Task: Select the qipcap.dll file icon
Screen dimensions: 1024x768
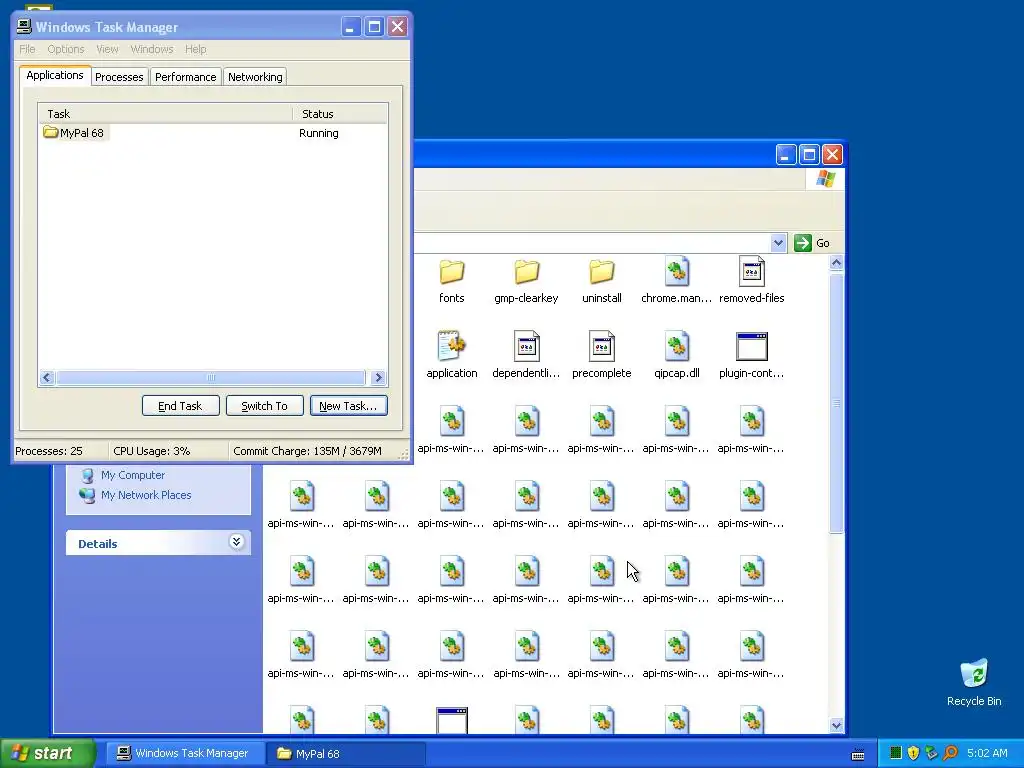Action: (x=677, y=346)
